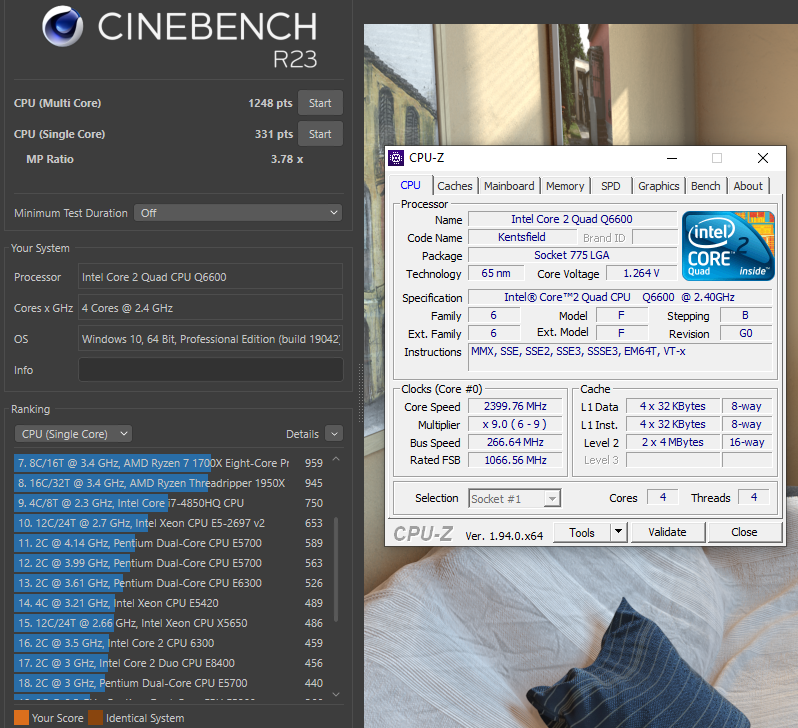798x728 pixels.
Task: Open the Minimum Test Duration dropdown
Action: (x=238, y=213)
